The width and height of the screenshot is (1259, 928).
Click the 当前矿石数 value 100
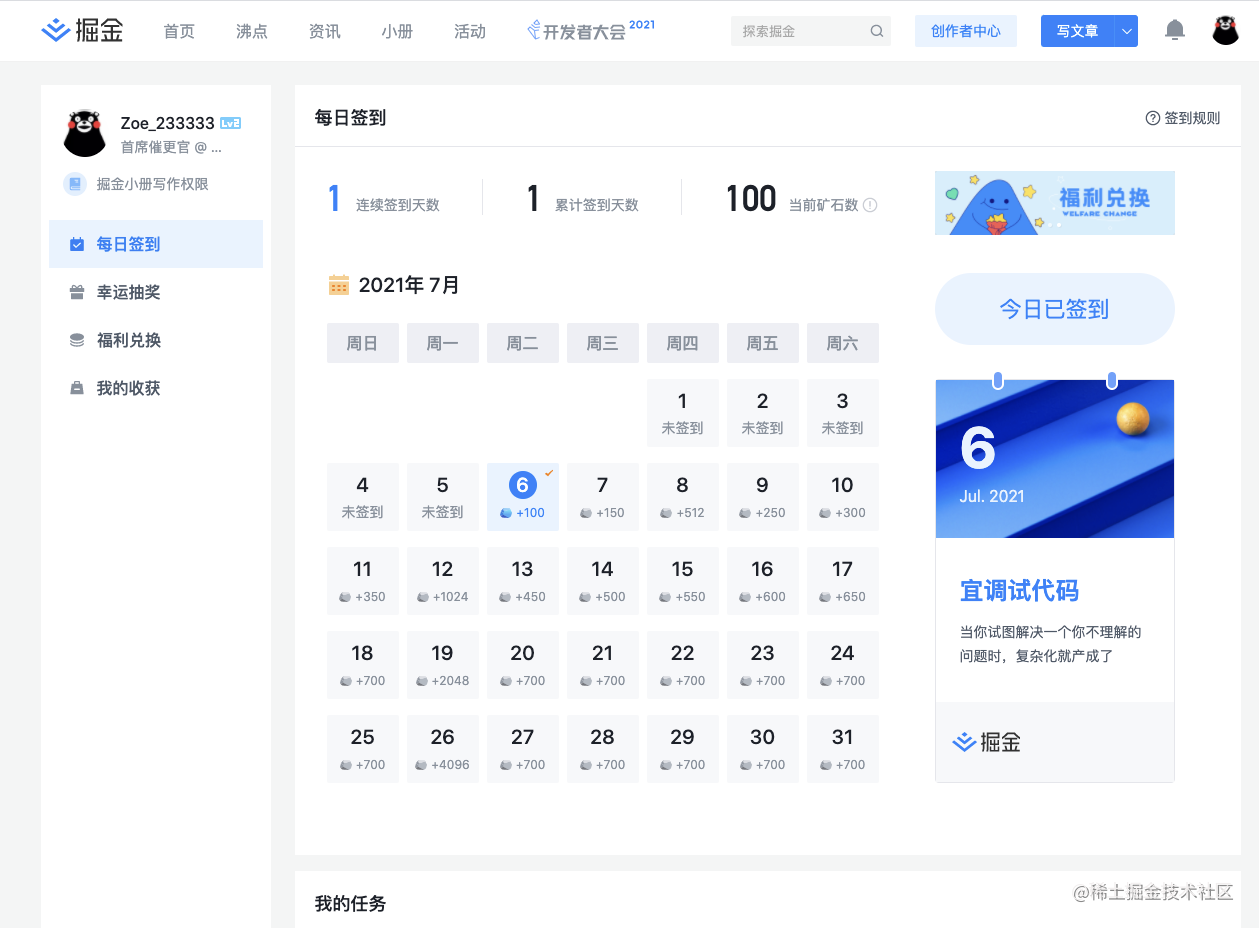click(x=751, y=199)
